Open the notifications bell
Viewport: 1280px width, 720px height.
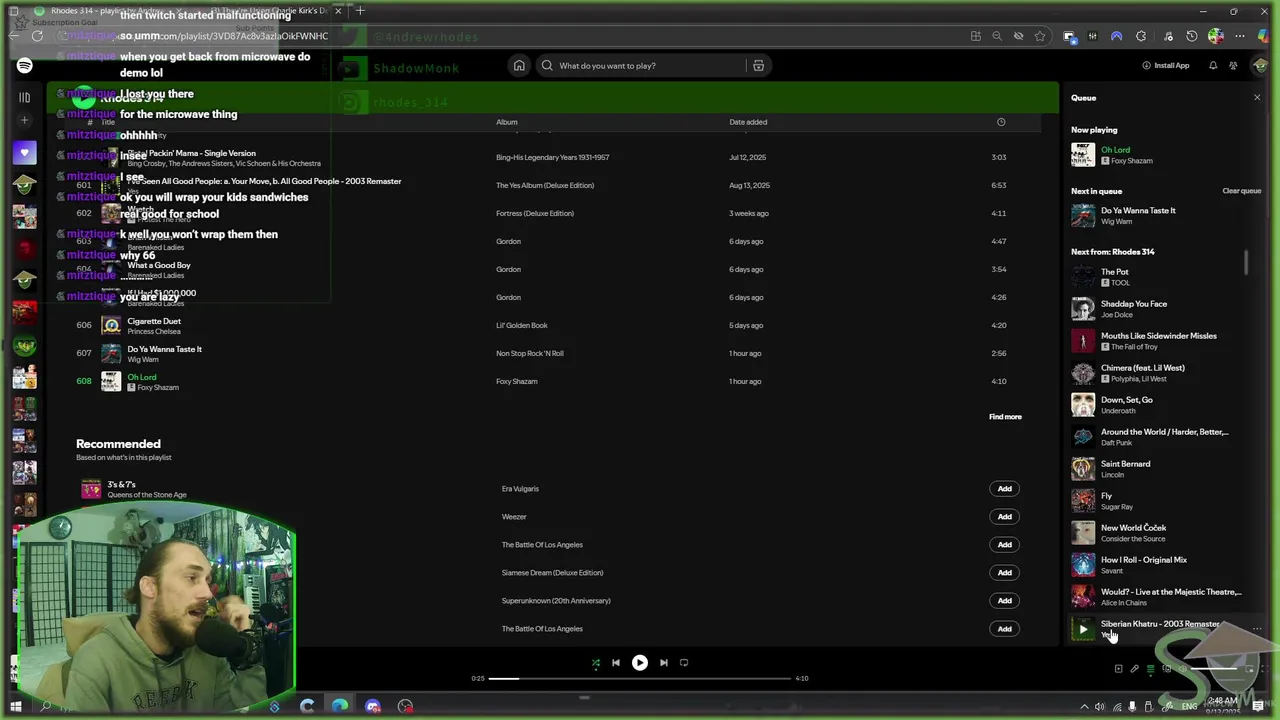(x=1213, y=66)
